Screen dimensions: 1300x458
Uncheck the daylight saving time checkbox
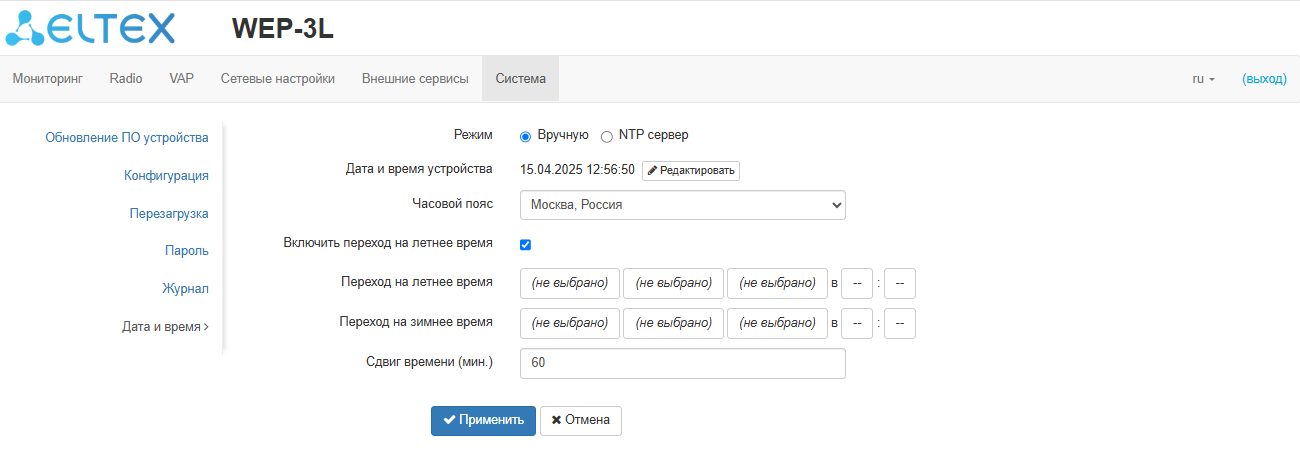tap(525, 244)
